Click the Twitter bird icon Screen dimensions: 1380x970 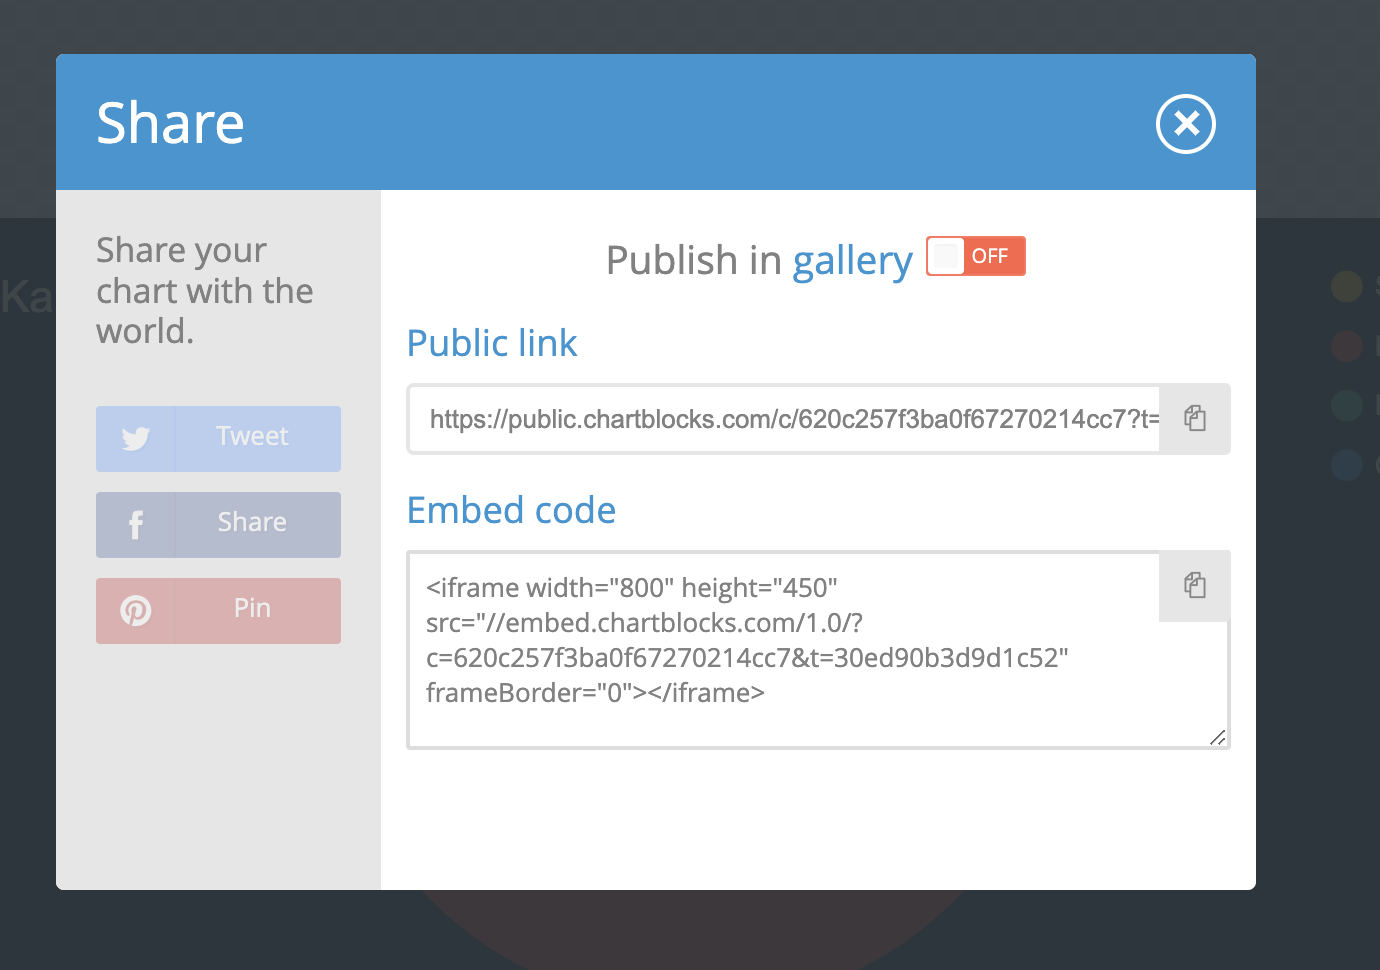click(x=135, y=438)
